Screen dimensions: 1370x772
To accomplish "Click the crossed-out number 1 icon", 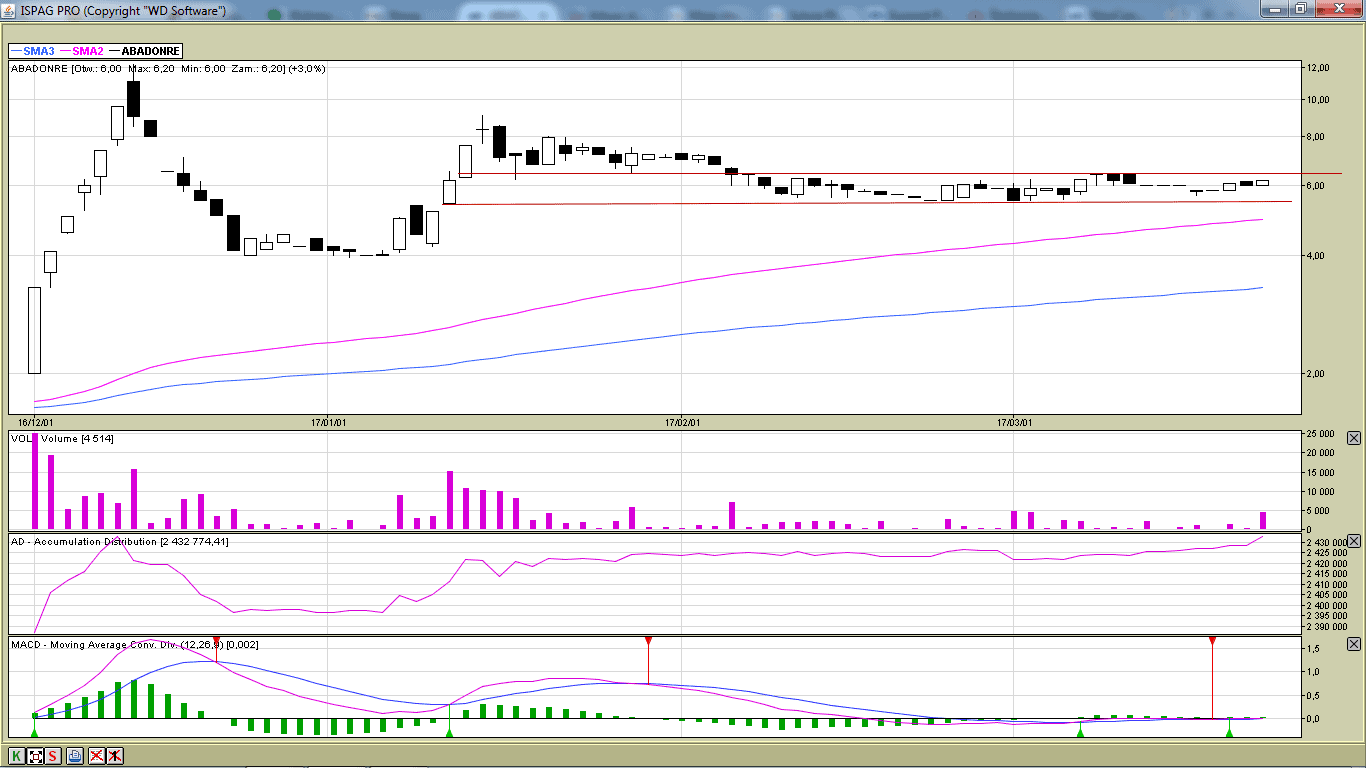I will [115, 756].
